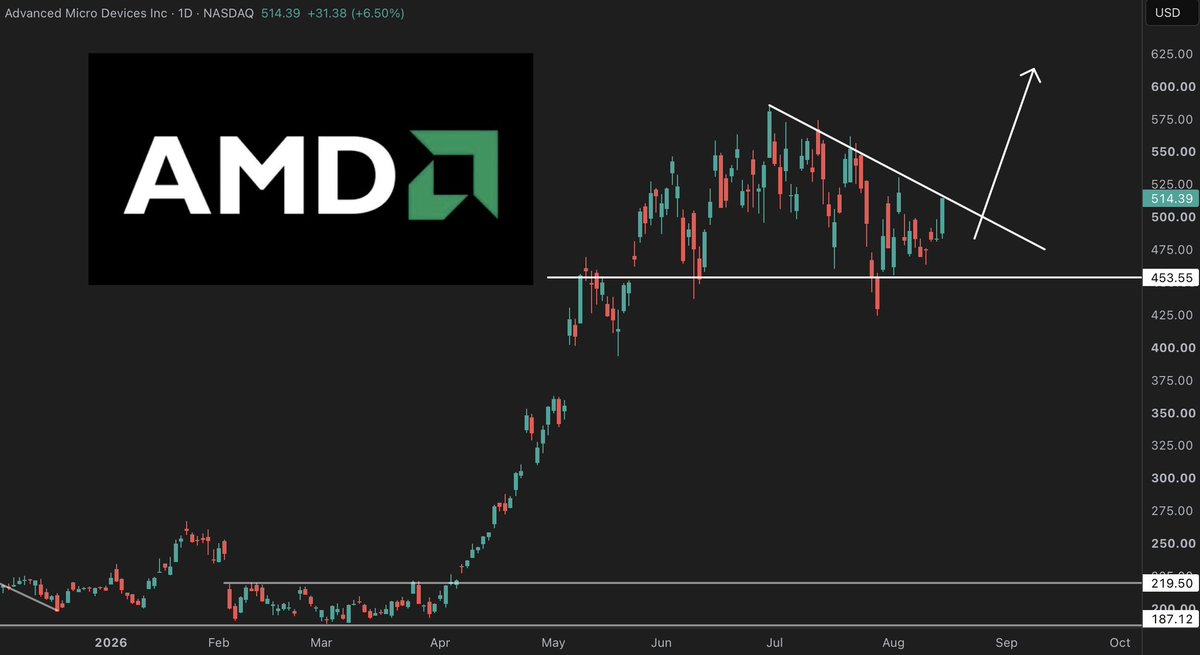Screen dimensions: 1200x655
Task: Click the Jun label on the time axis
Action: click(661, 643)
